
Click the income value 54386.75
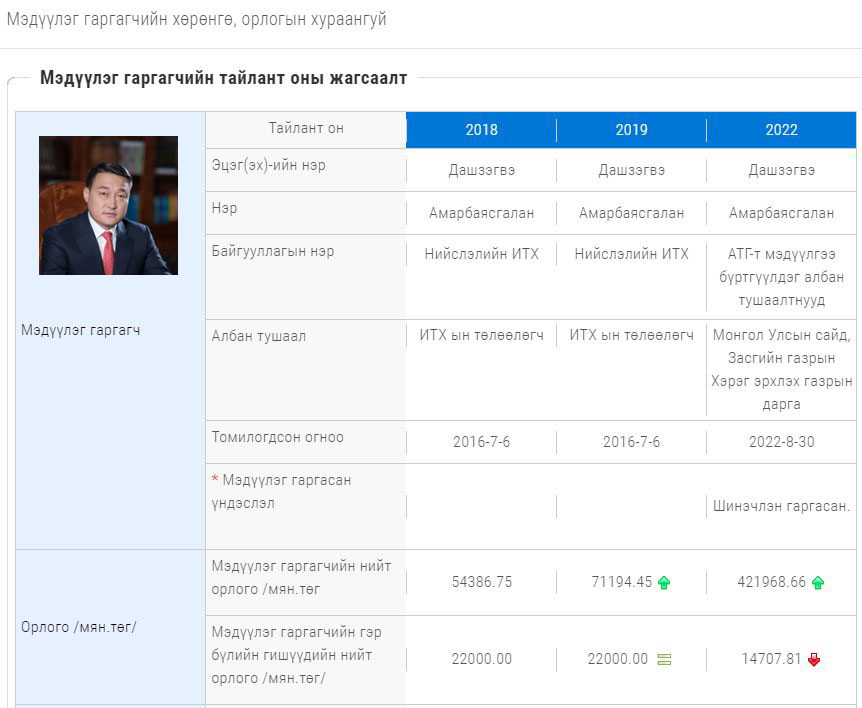(482, 582)
